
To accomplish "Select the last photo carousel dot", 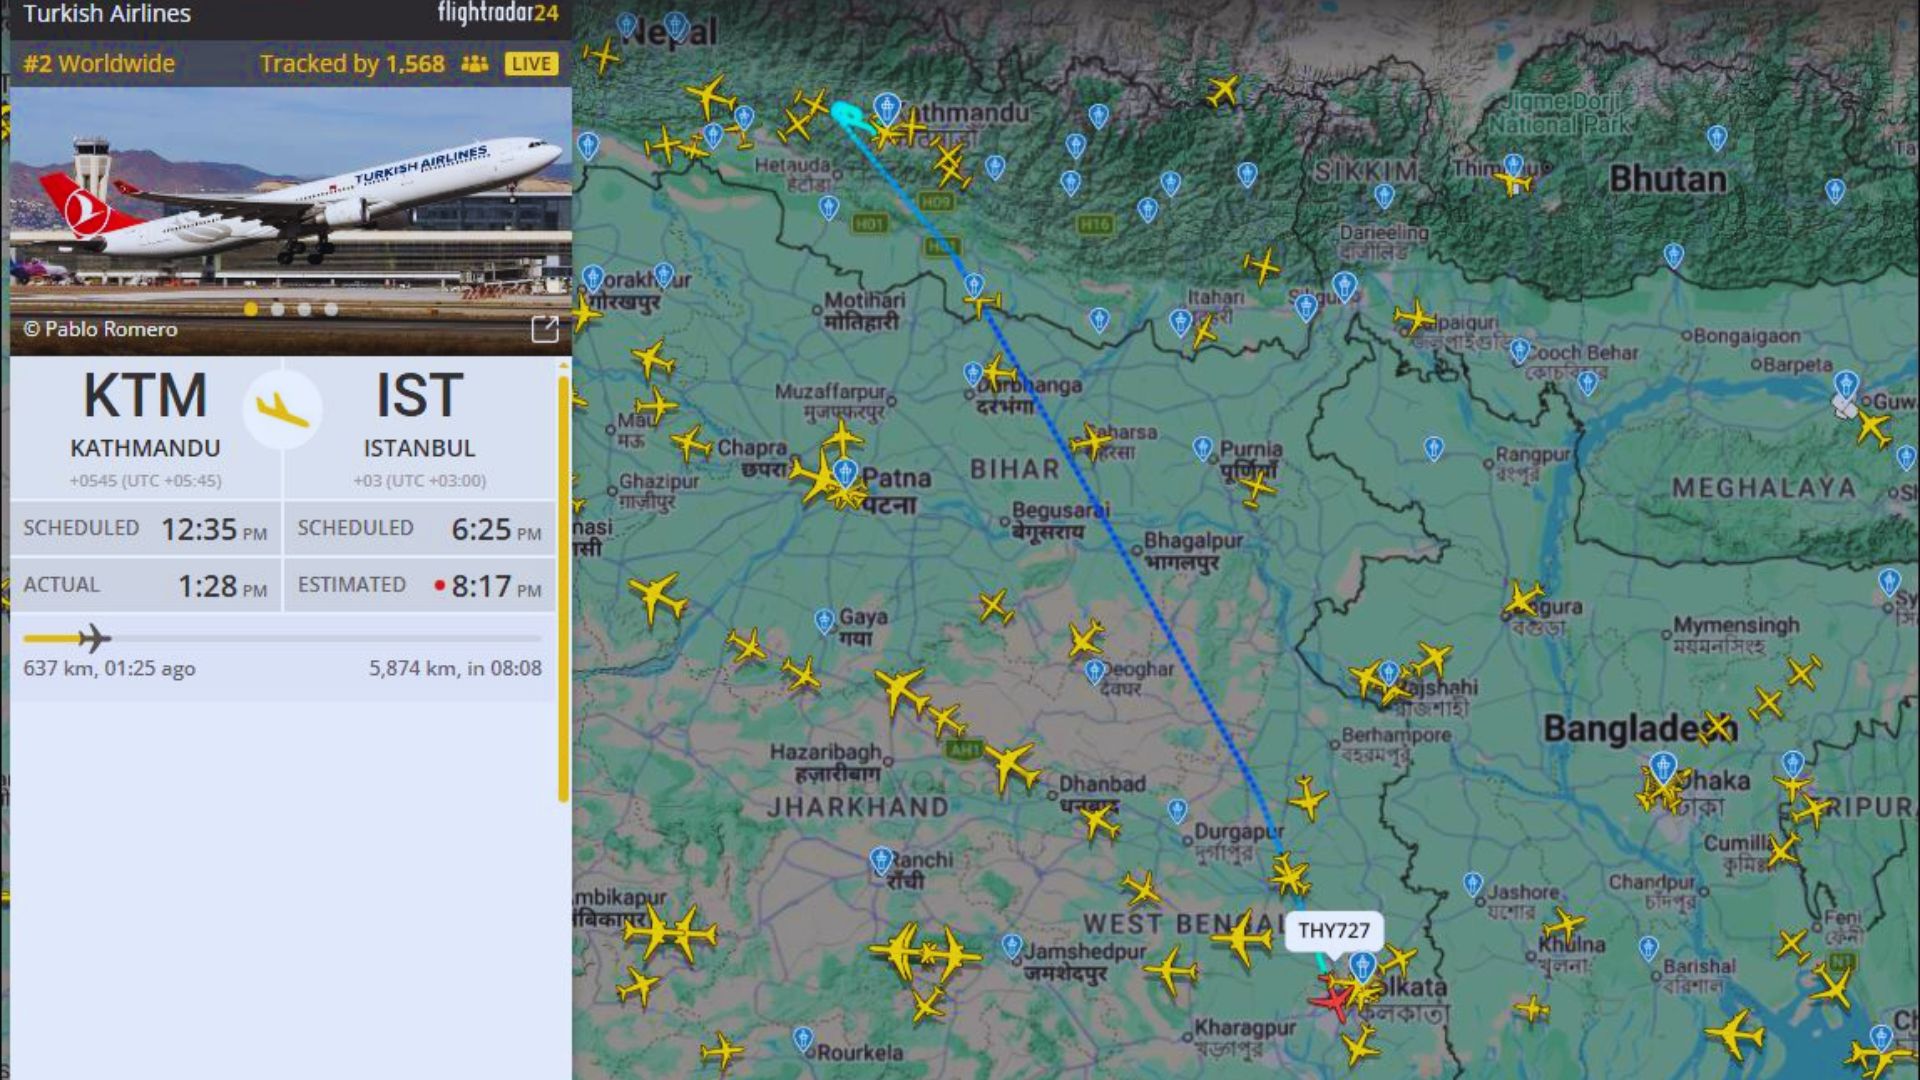I will click(x=331, y=309).
